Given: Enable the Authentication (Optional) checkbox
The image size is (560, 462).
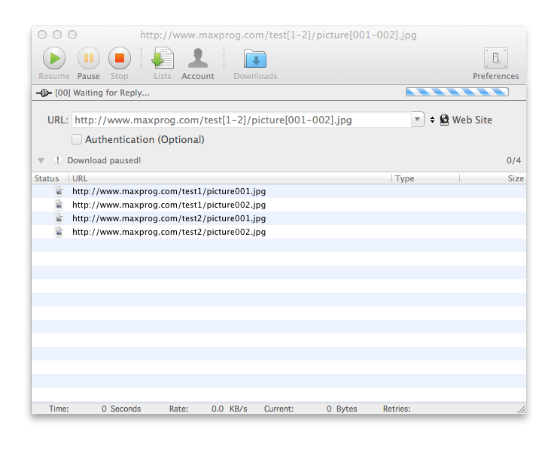Looking at the screenshot, I should [x=76, y=139].
